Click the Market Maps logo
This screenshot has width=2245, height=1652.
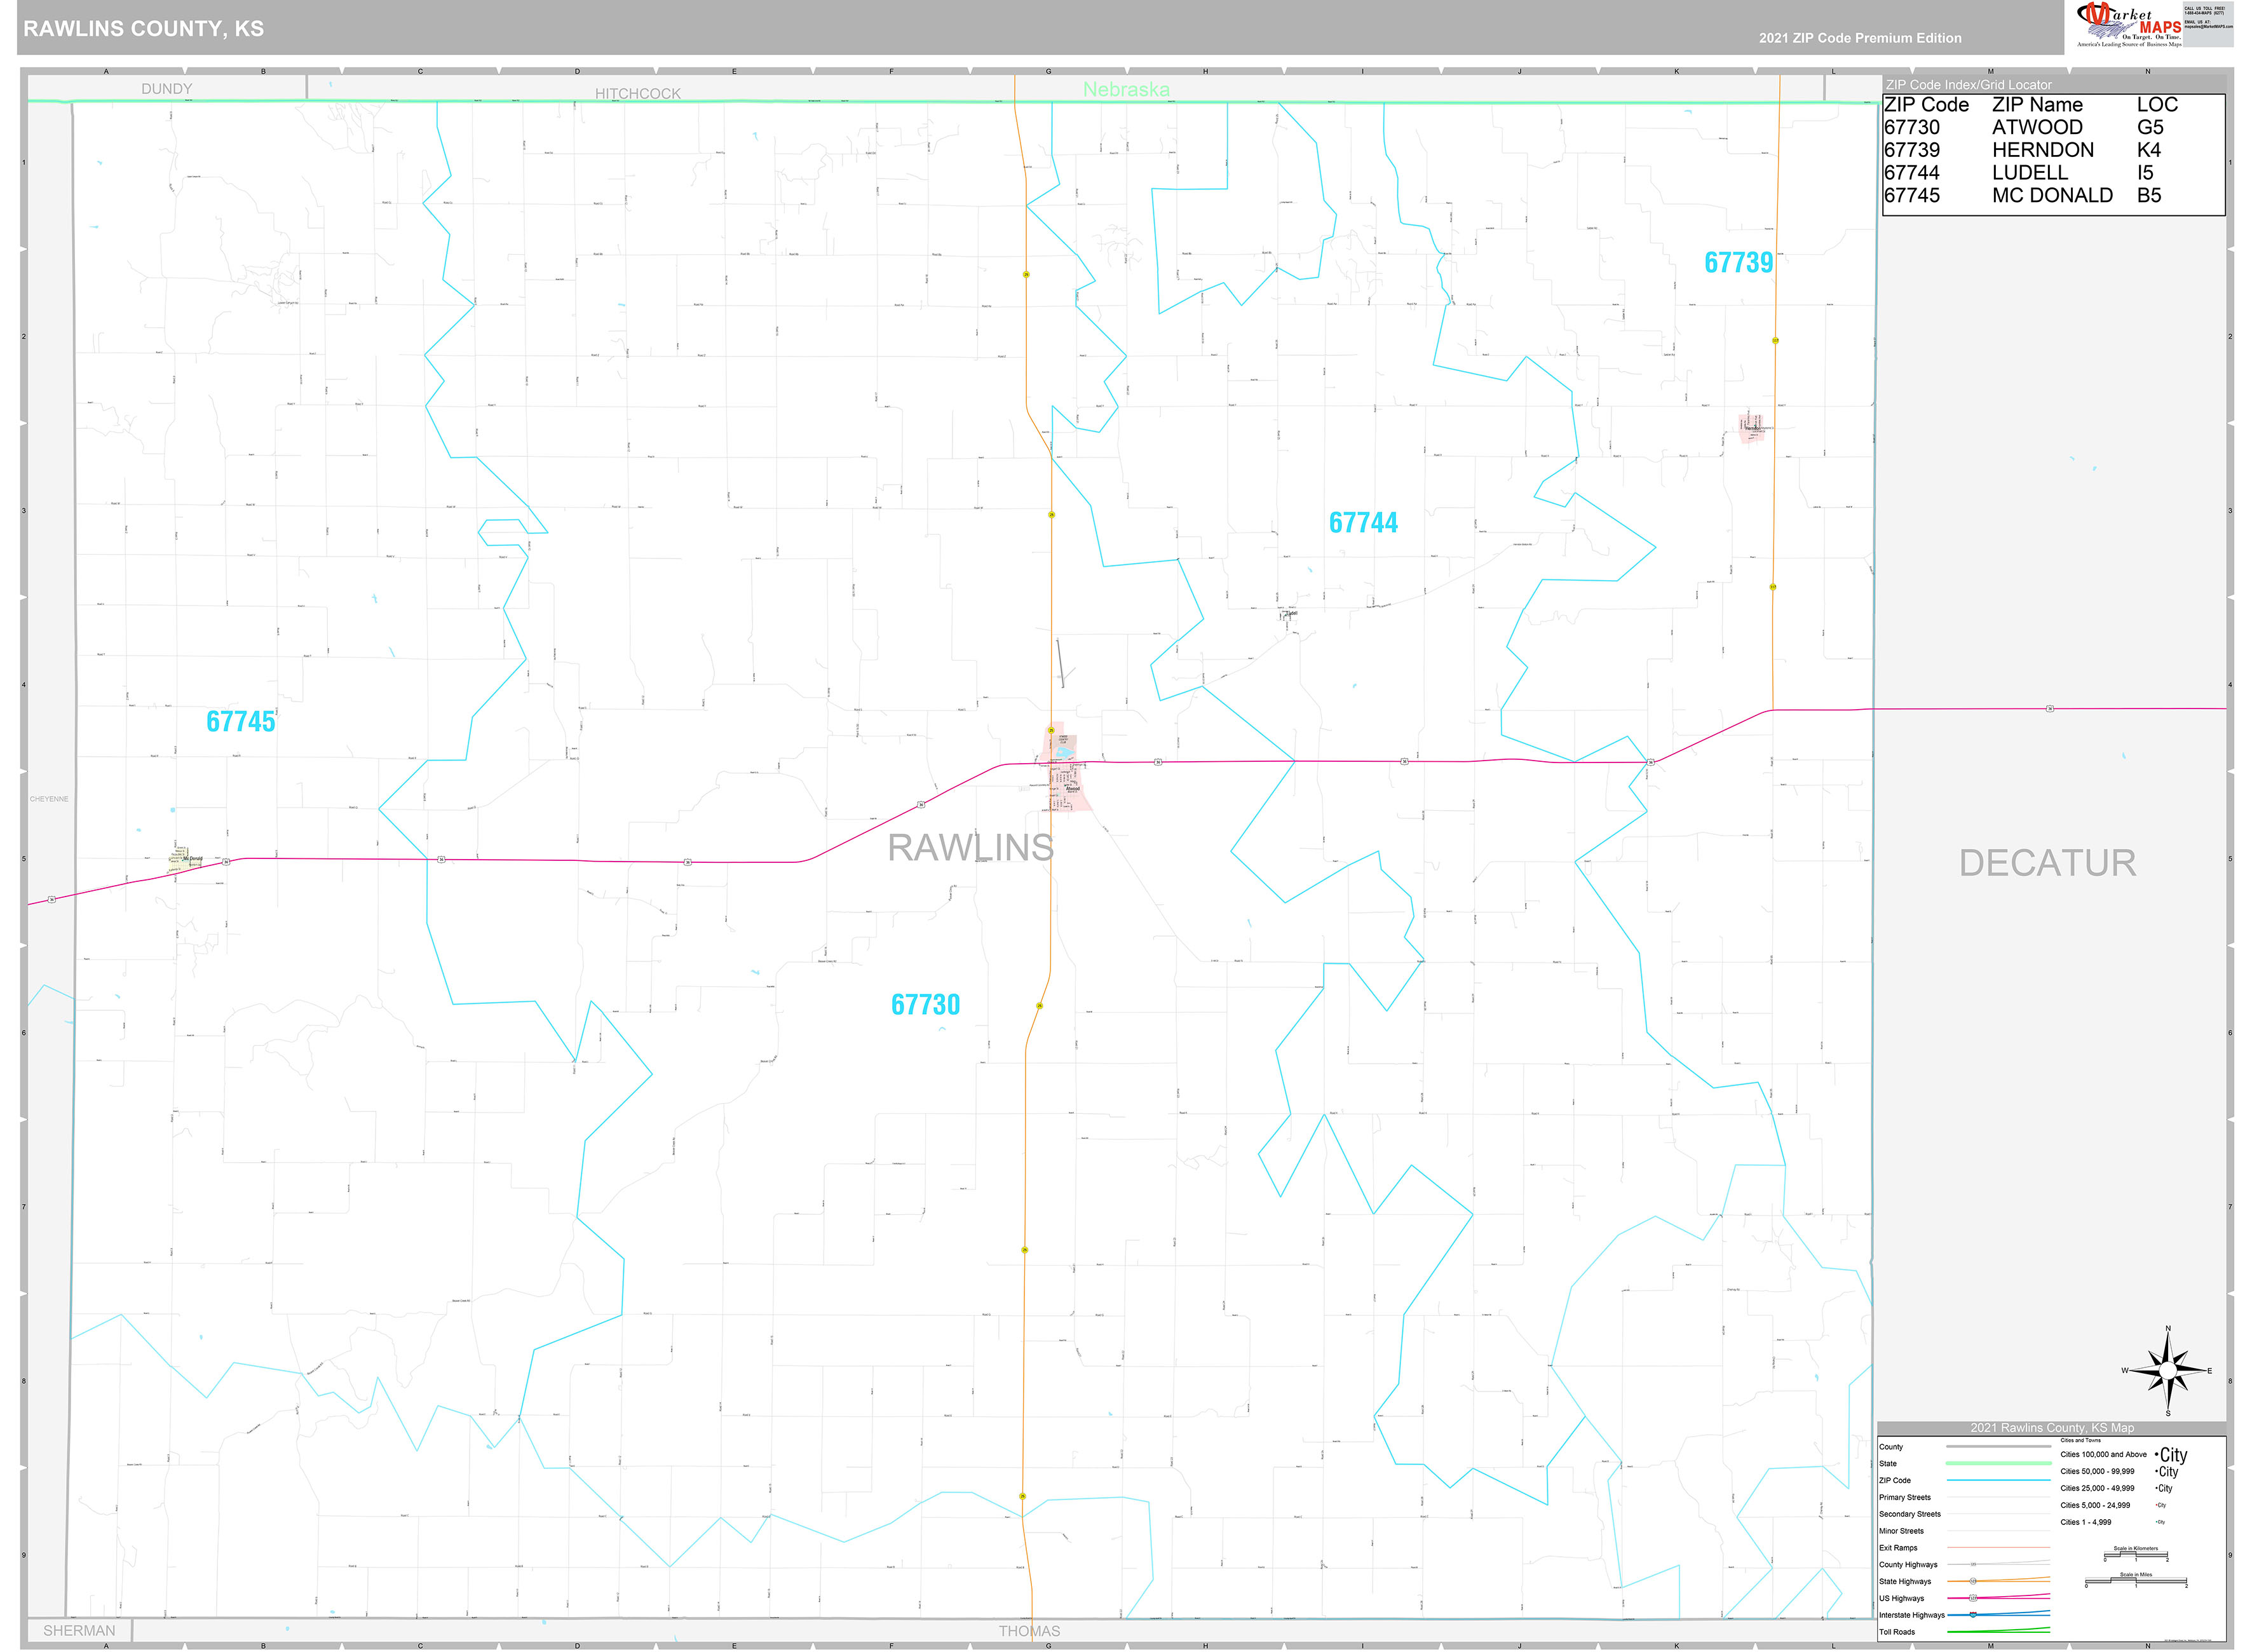tap(2128, 24)
